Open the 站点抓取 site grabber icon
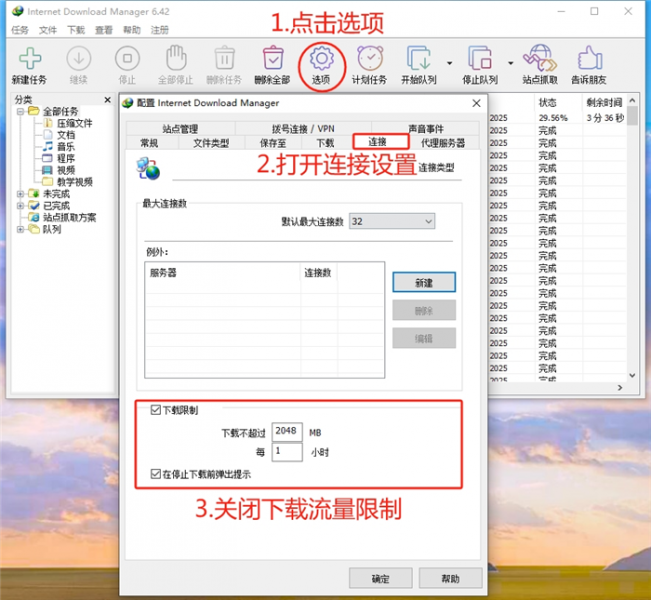This screenshot has height=600, width=651. click(539, 58)
